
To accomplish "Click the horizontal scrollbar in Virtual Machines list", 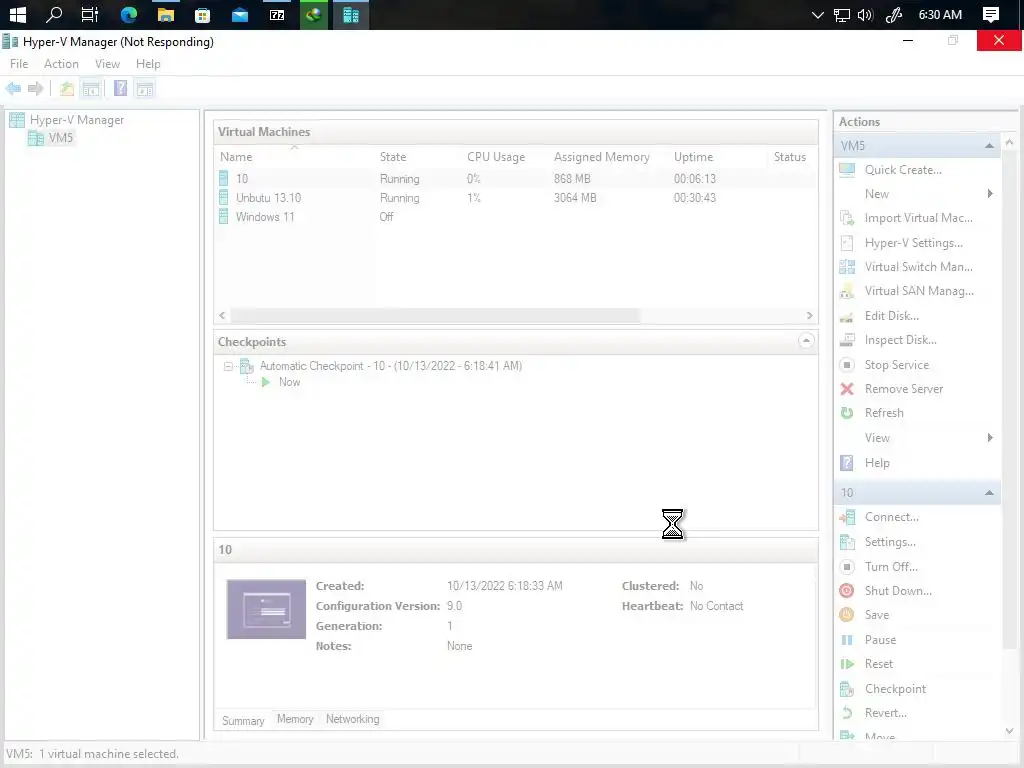I will pos(435,315).
